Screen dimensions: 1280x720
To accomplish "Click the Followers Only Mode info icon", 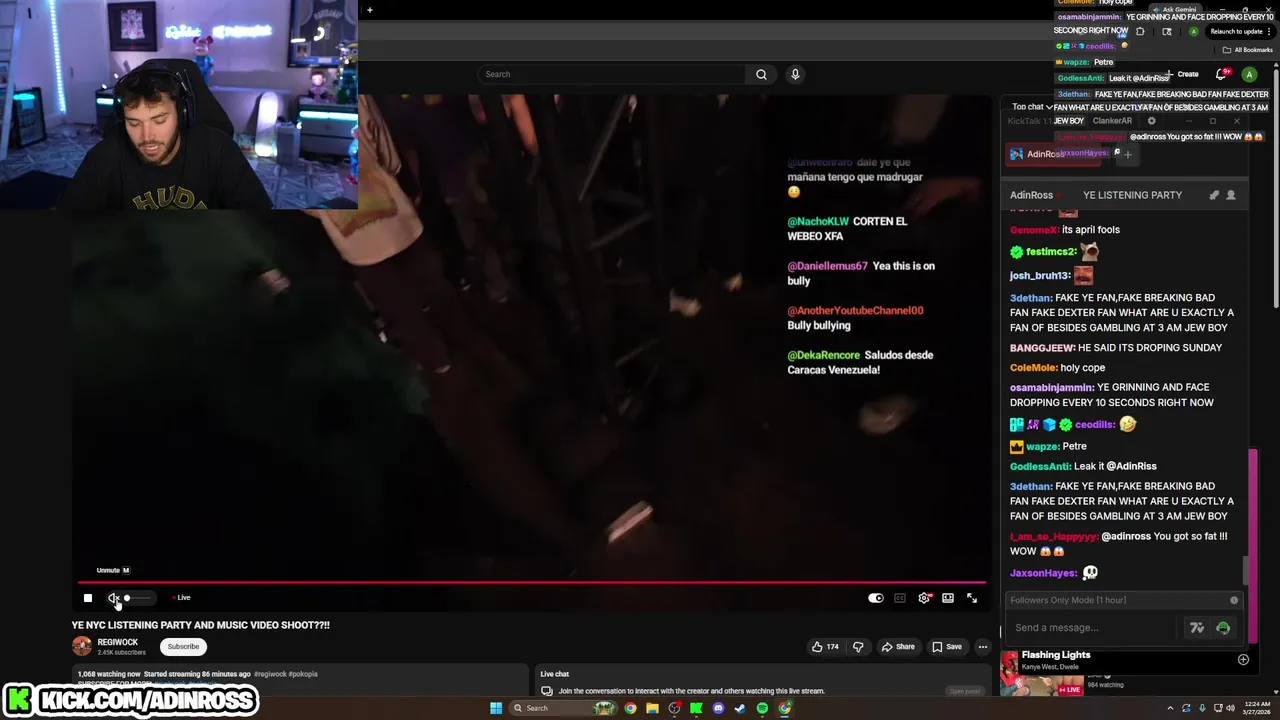I will pyautogui.click(x=1234, y=600).
